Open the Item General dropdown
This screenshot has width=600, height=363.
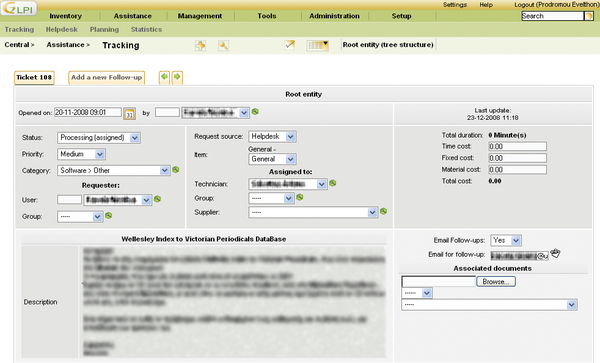coord(272,159)
